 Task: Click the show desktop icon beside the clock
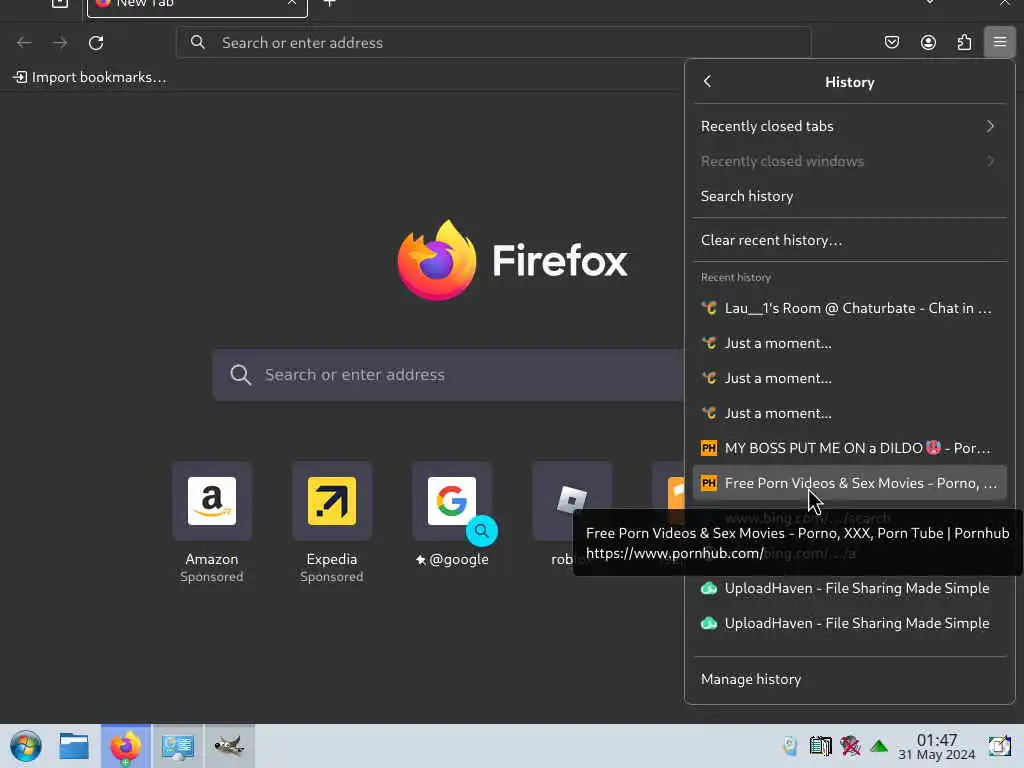pyautogui.click(x=1000, y=746)
